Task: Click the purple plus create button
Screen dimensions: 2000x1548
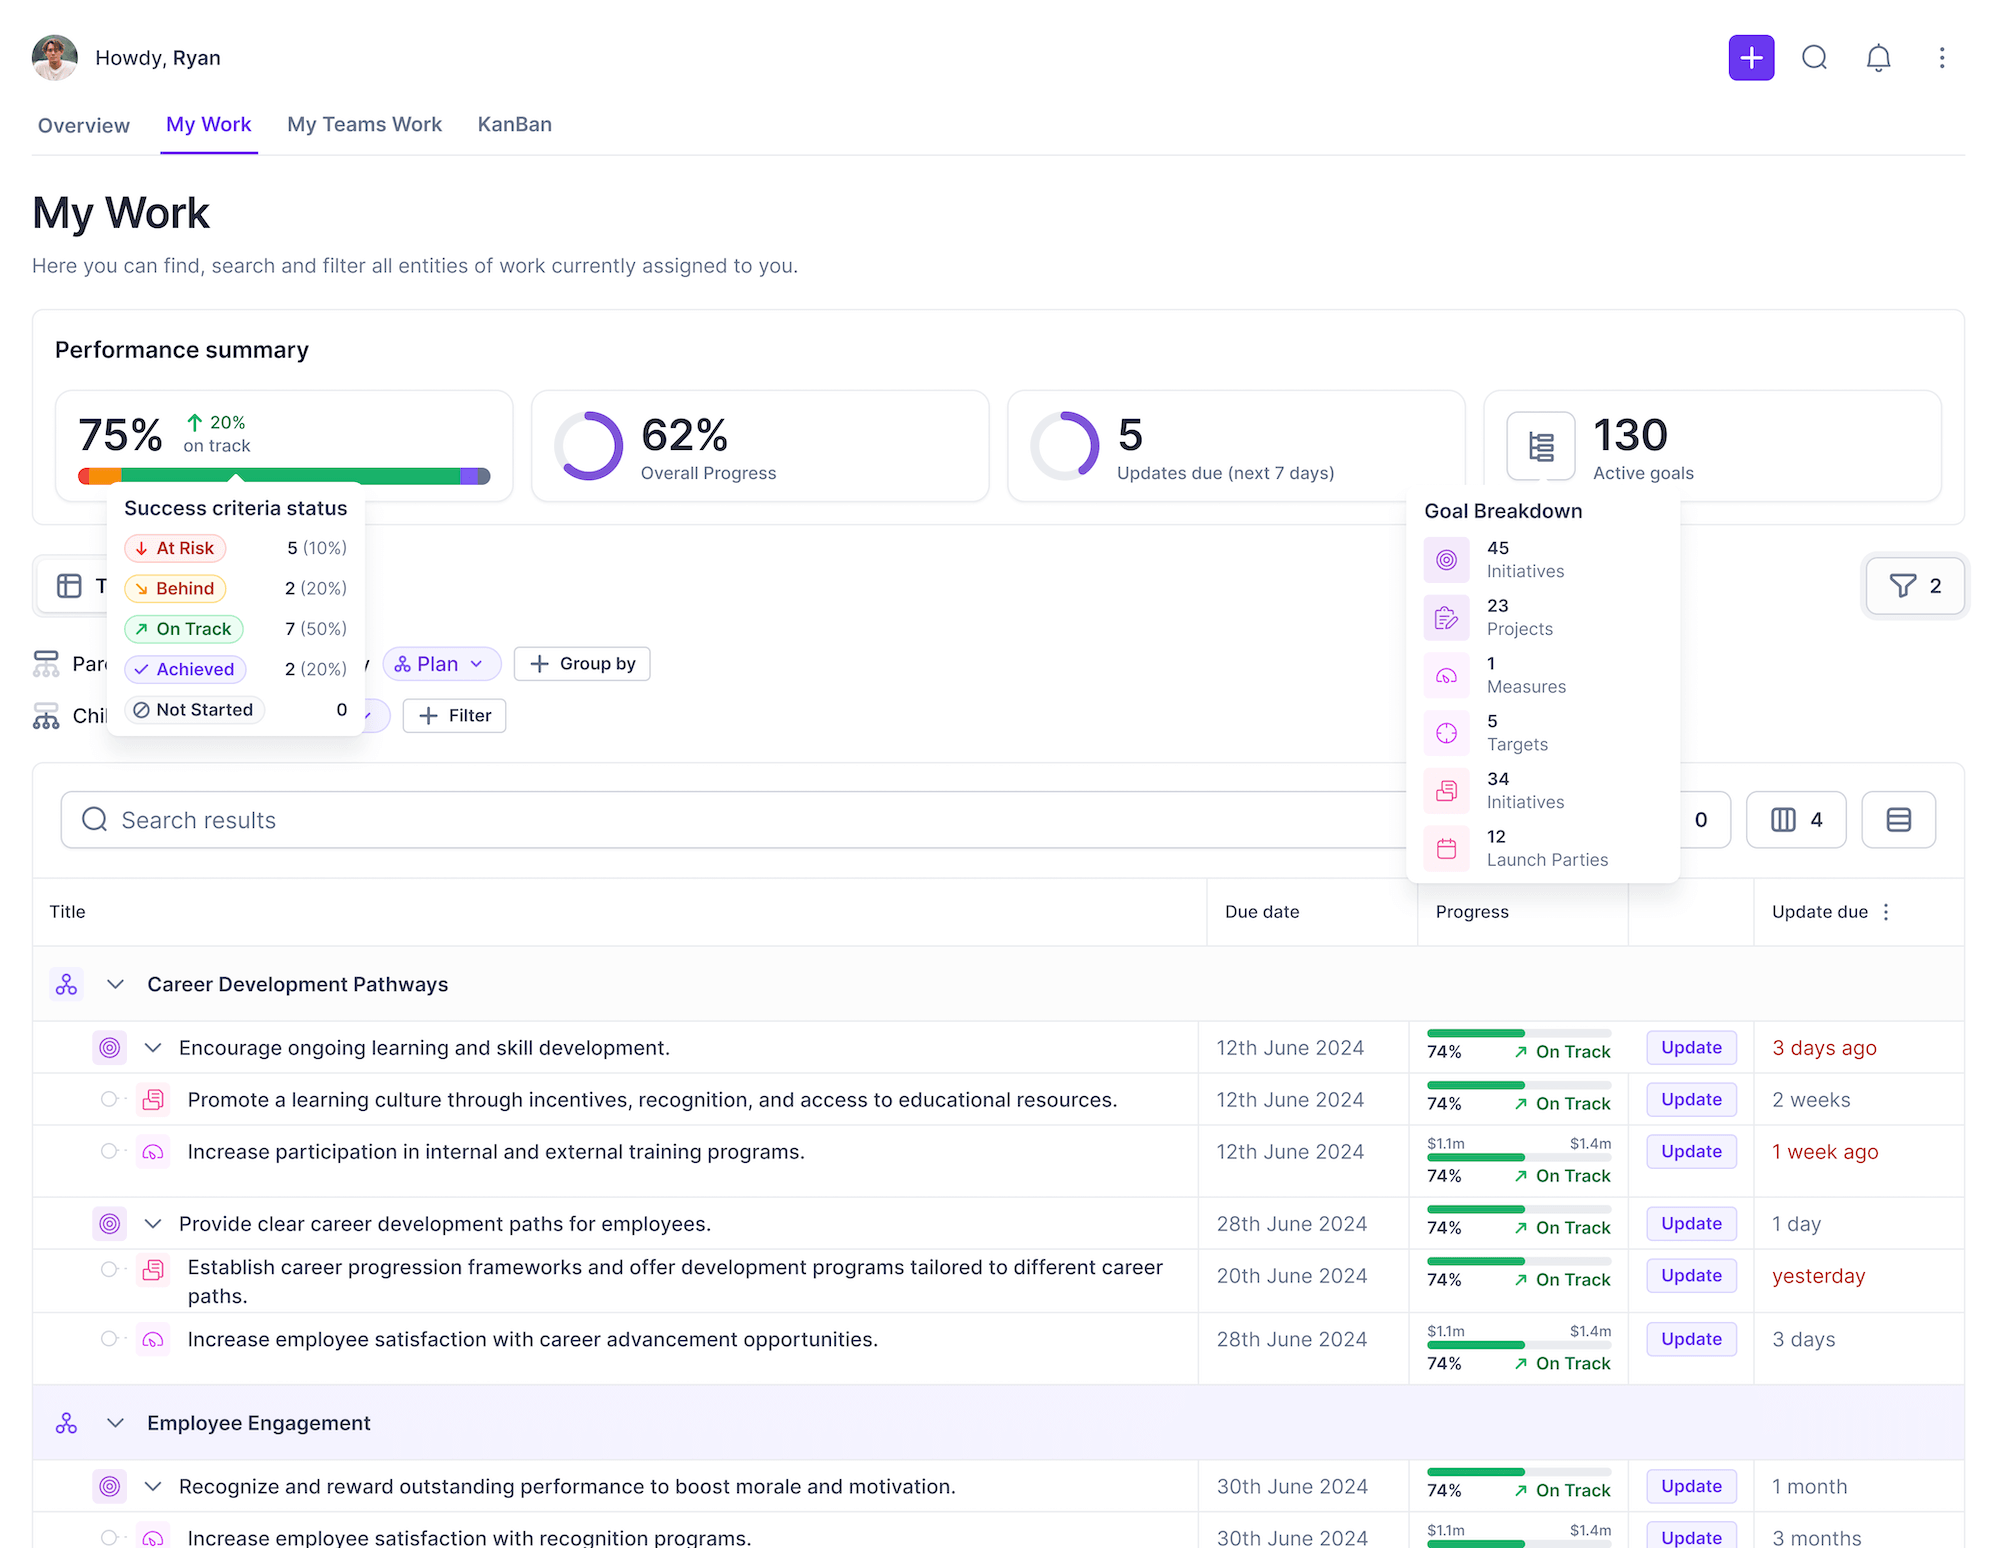Action: (1751, 58)
